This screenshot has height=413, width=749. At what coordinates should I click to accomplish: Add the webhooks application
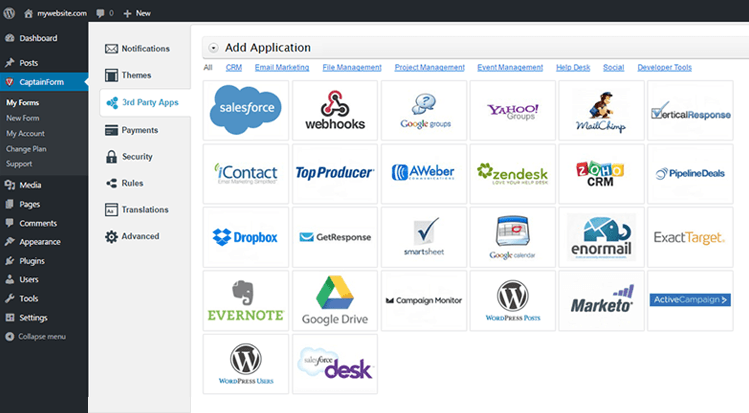point(335,110)
